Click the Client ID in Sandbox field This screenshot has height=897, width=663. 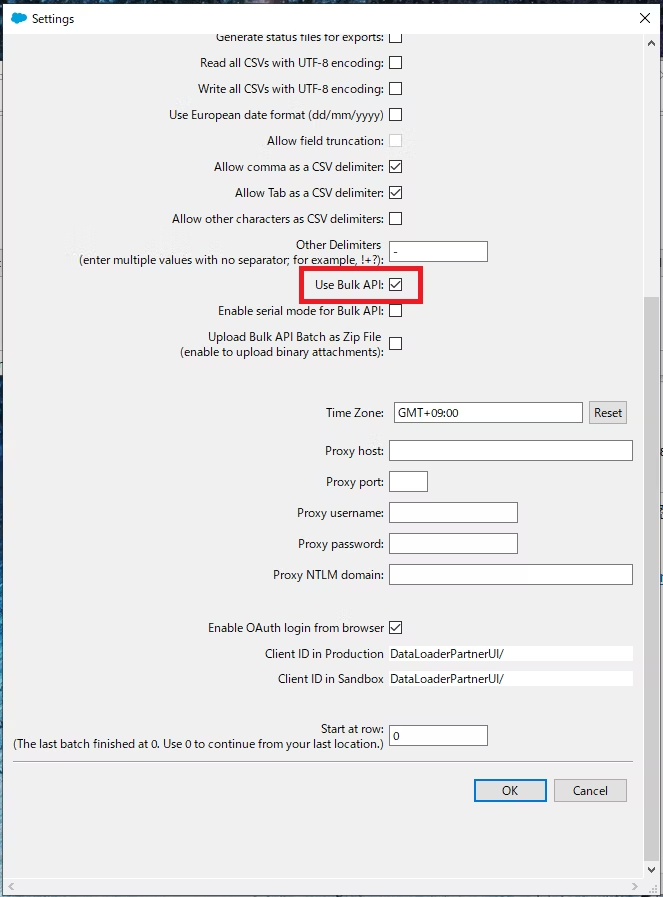[x=511, y=678]
